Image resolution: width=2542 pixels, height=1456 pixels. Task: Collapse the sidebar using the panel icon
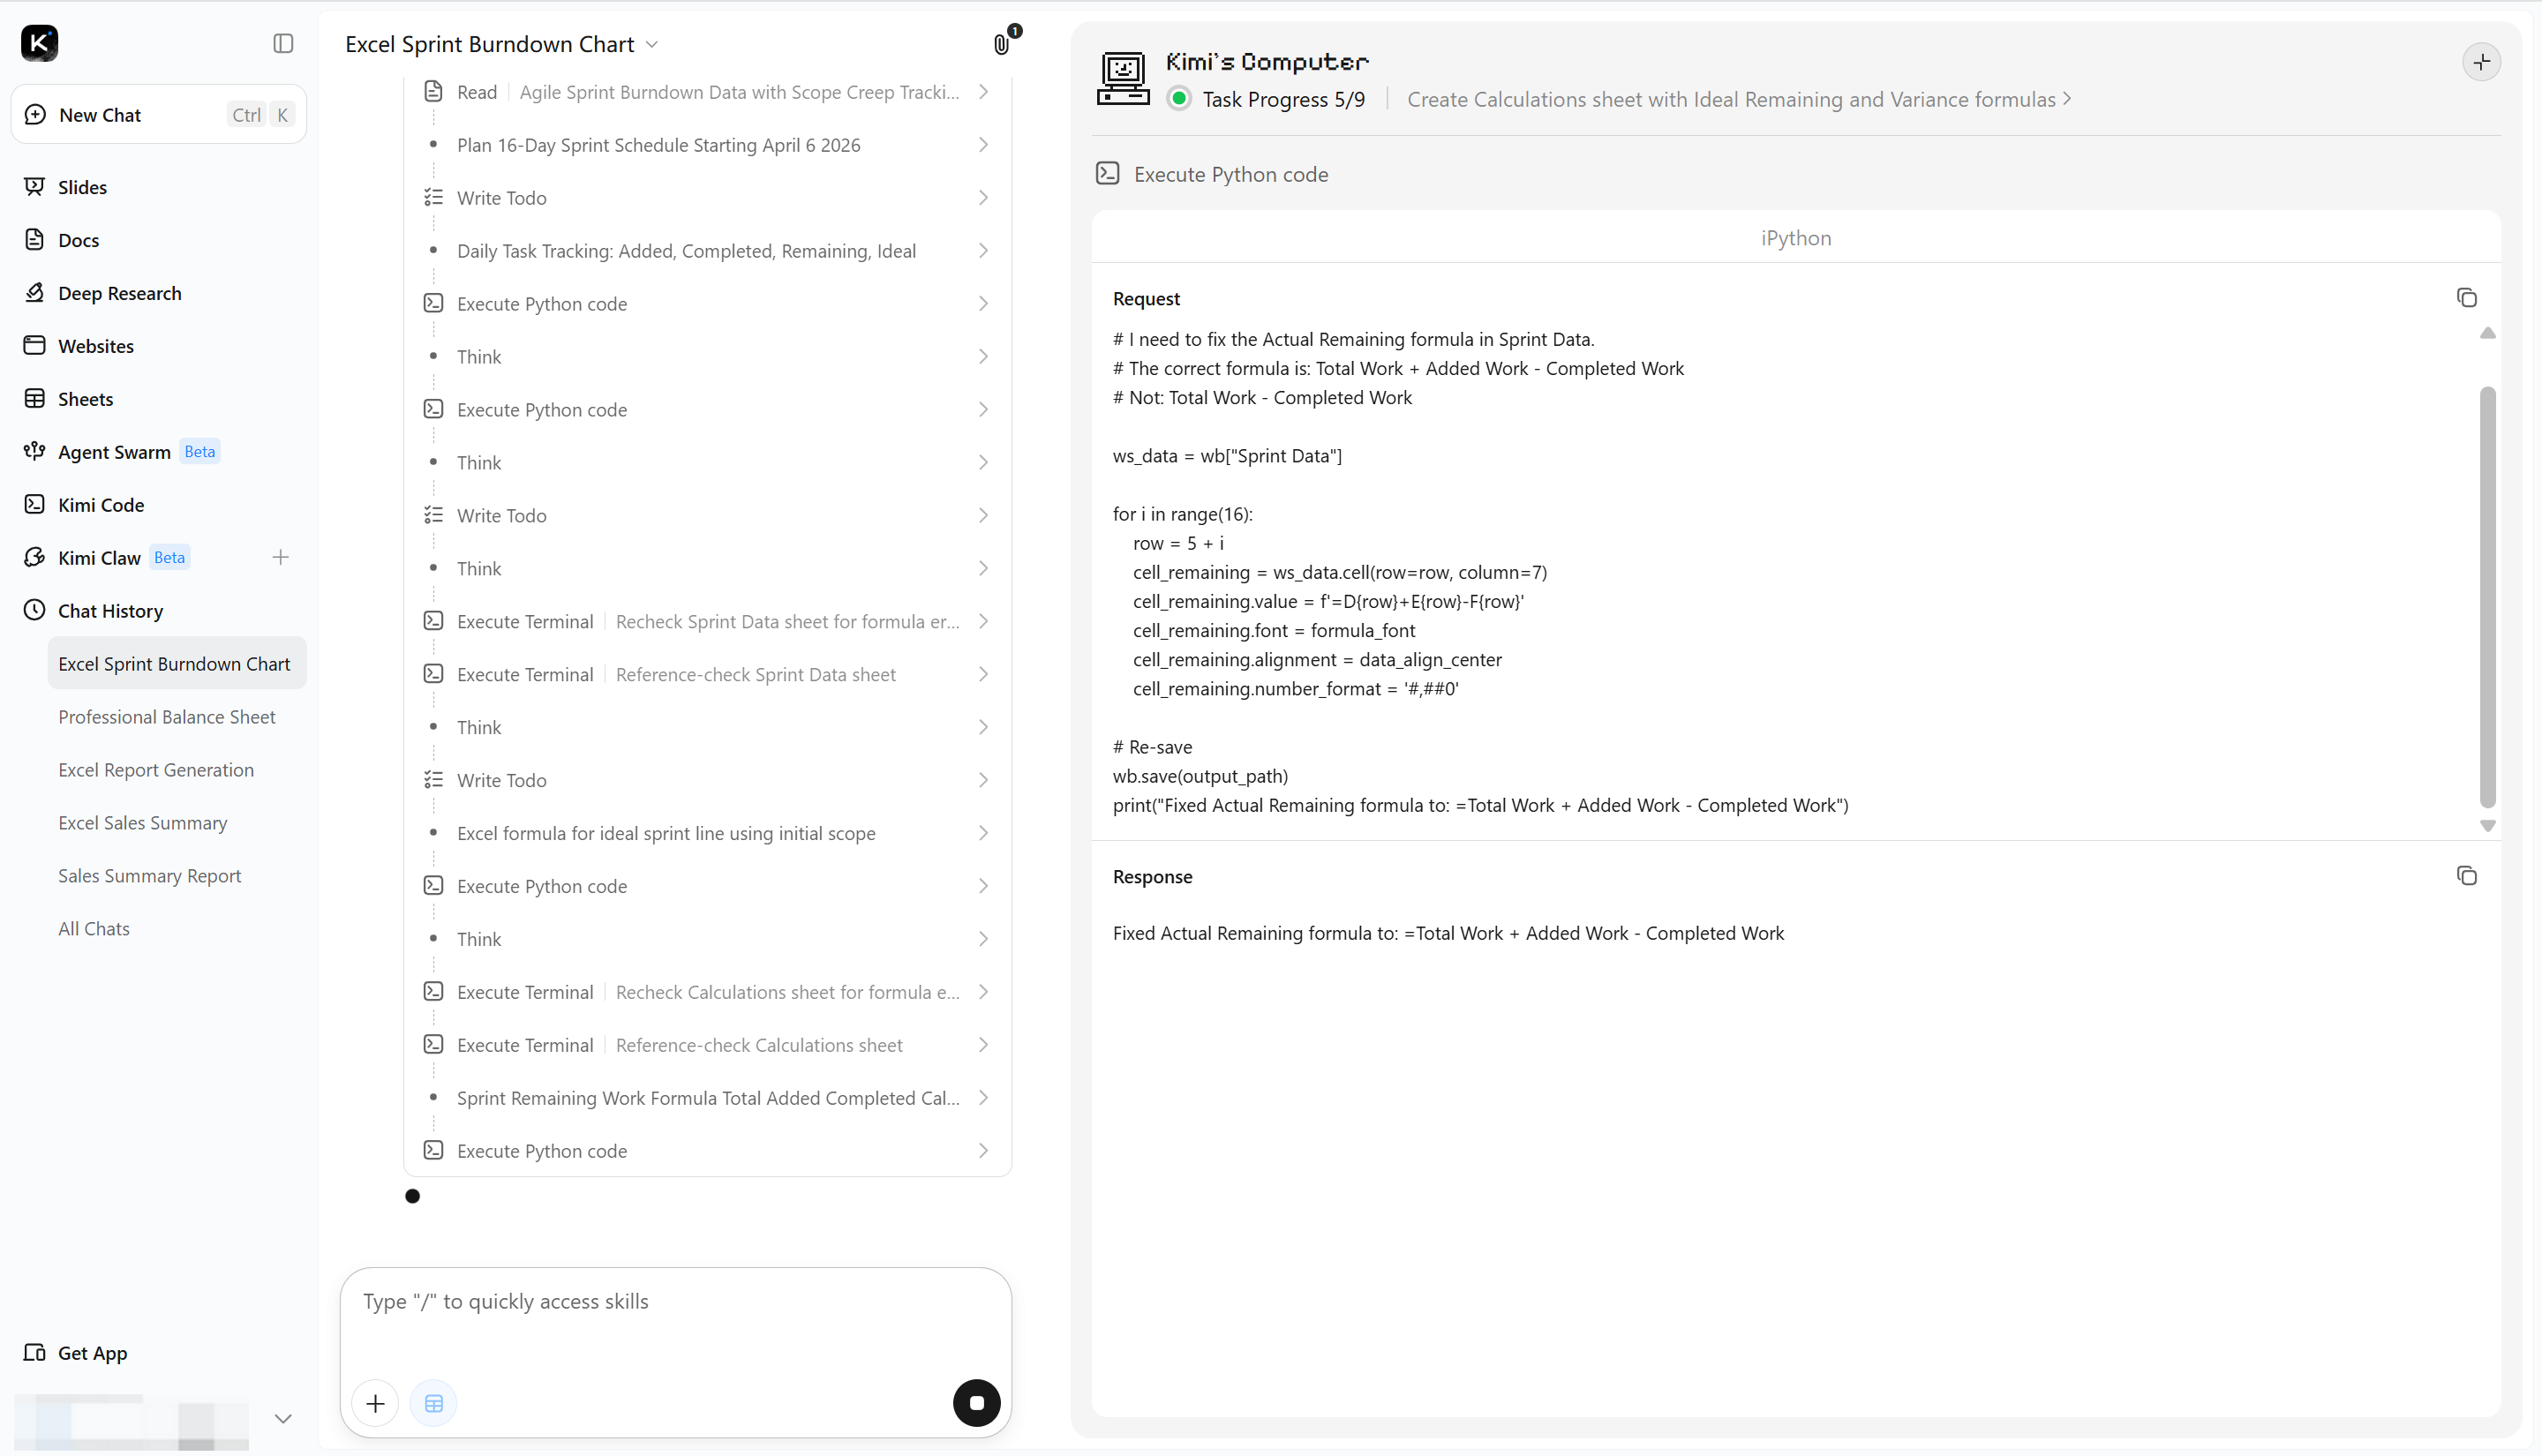click(283, 43)
